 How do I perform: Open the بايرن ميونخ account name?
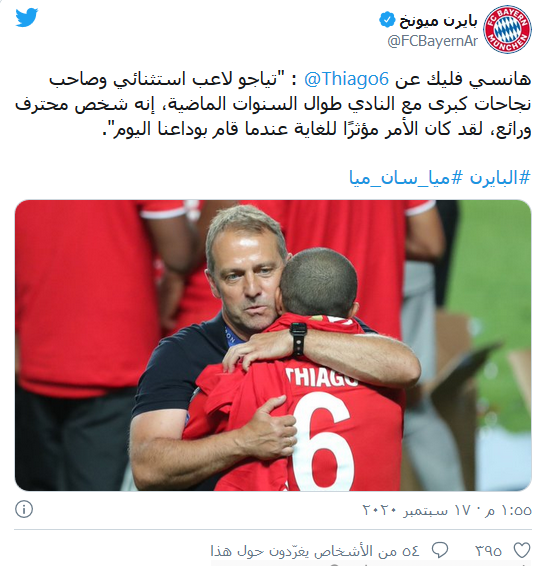point(438,21)
